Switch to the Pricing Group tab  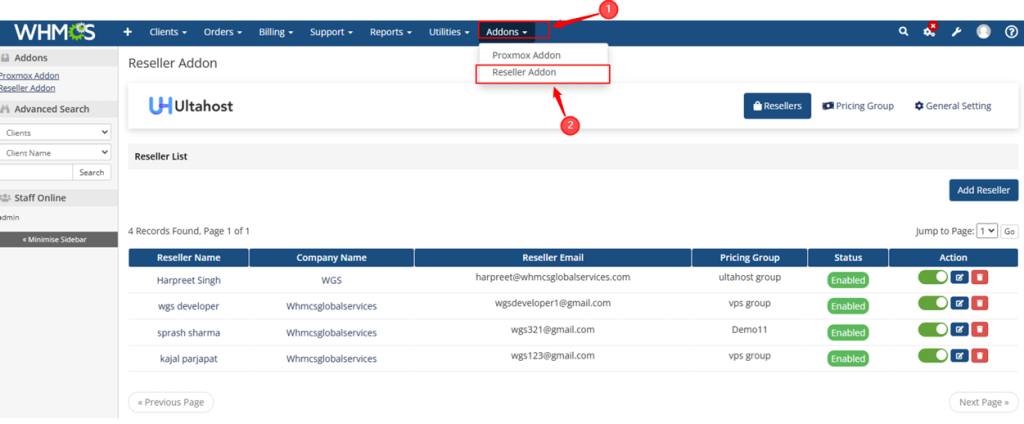click(857, 106)
